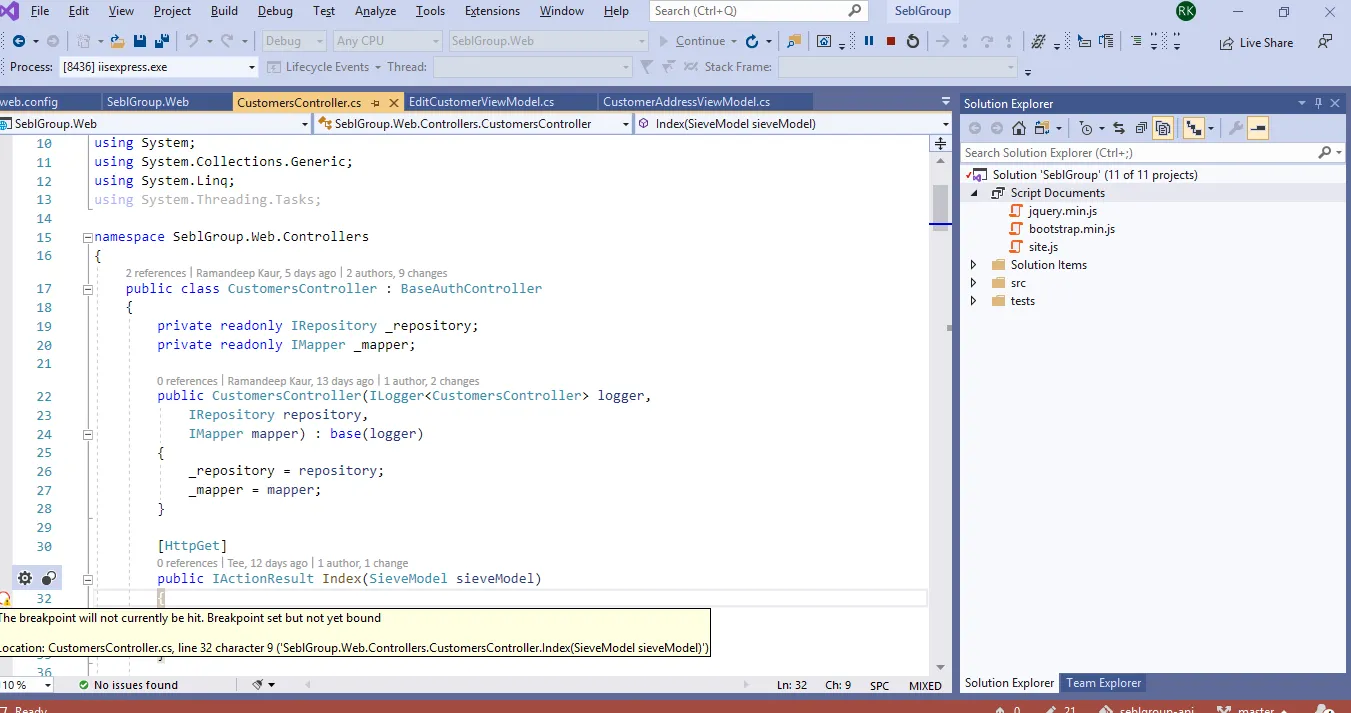Click the editor vertical scrollbar thumb
The width and height of the screenshot is (1351, 713).
[940, 206]
